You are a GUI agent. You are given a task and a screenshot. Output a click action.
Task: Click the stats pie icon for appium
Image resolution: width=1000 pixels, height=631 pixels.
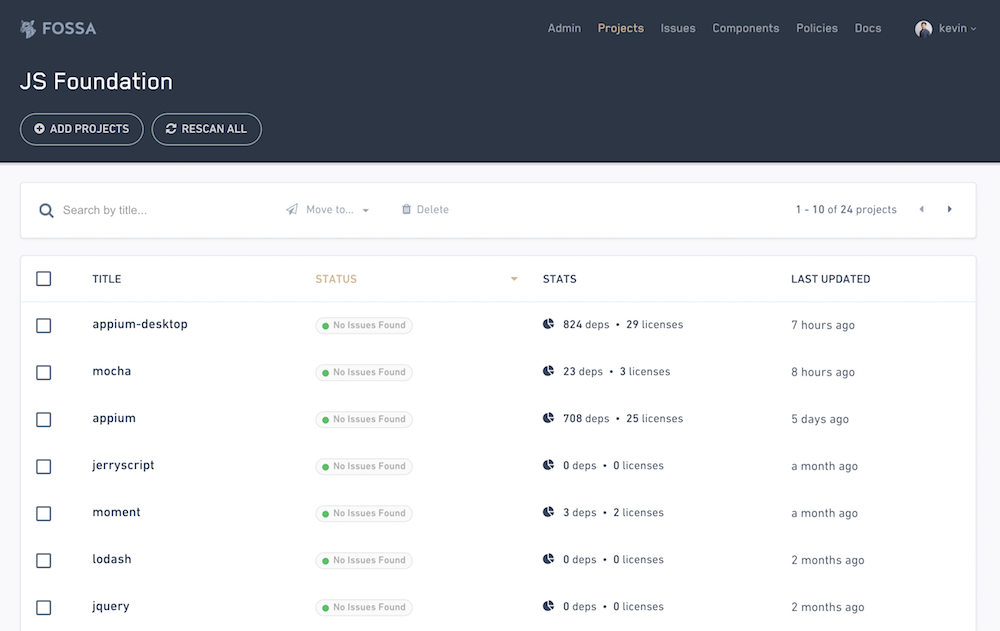548,419
